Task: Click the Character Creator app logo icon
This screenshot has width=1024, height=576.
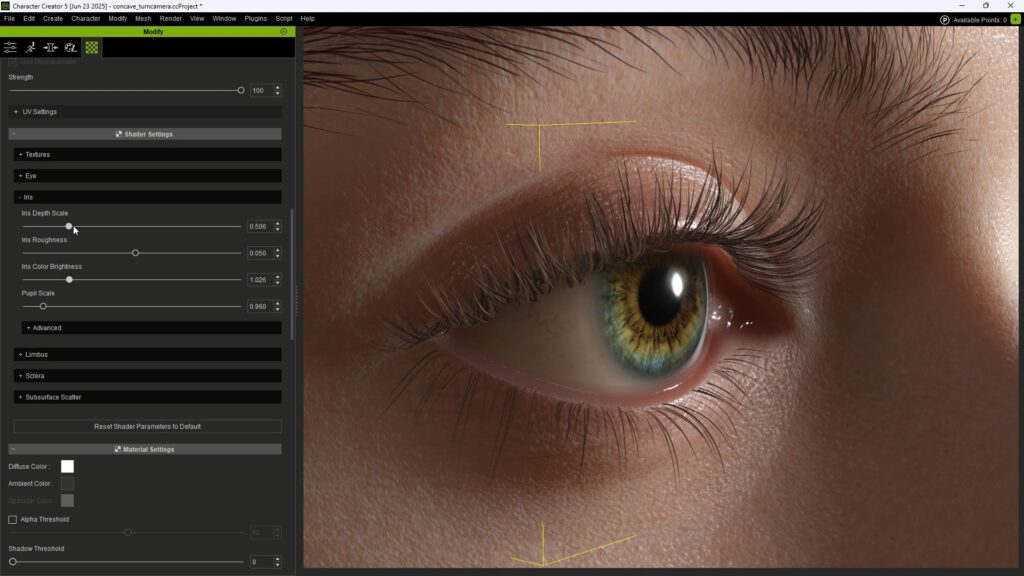Action: click(x=5, y=5)
